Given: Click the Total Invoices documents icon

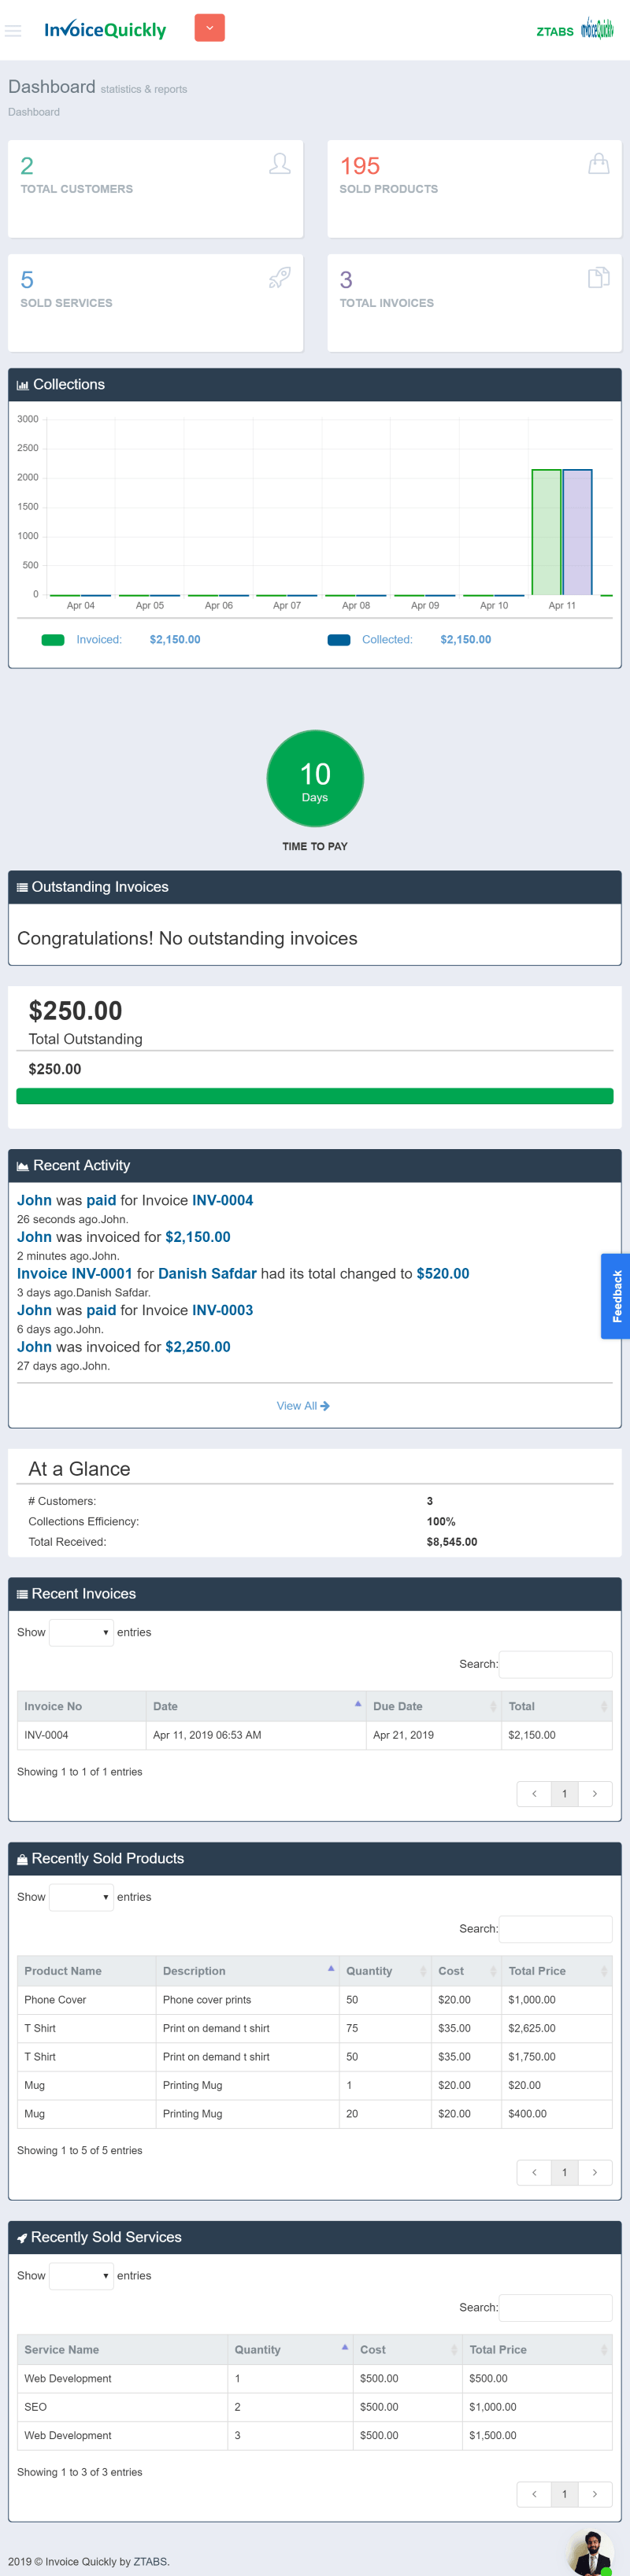Looking at the screenshot, I should (598, 278).
